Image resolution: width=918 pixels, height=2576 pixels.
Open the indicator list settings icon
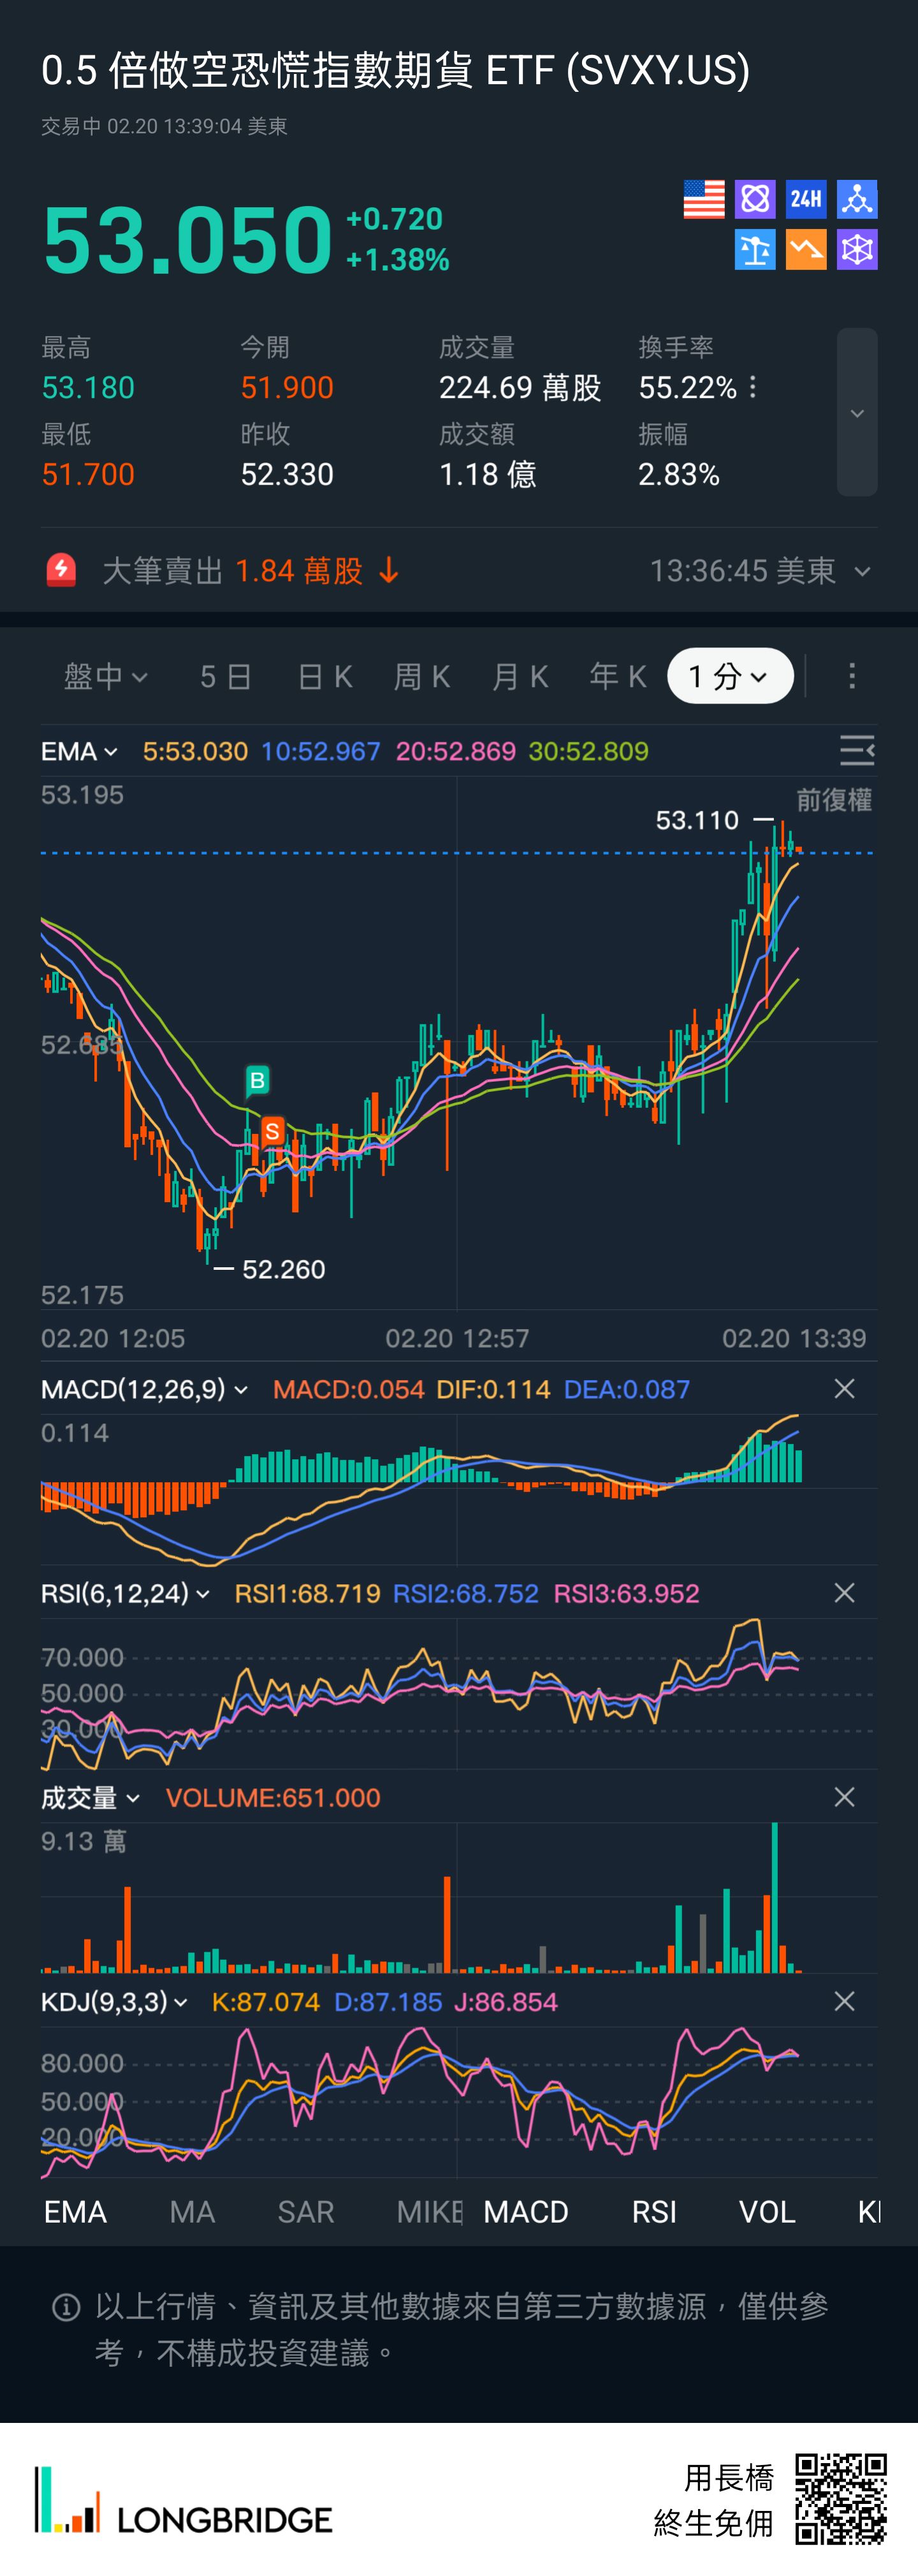[856, 751]
